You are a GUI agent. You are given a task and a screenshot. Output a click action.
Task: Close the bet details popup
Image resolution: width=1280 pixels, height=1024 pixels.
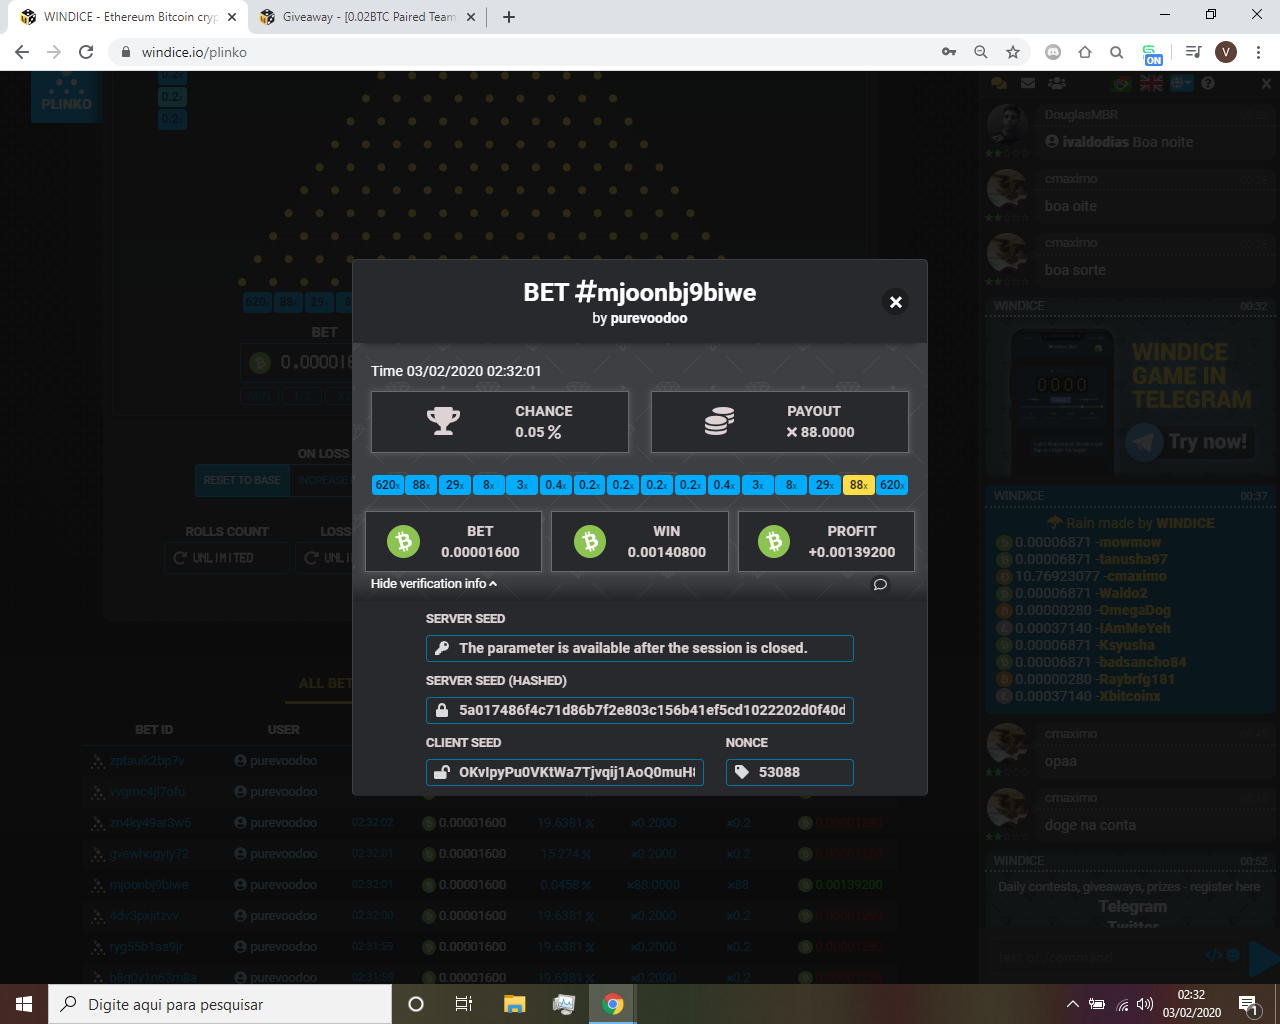895,302
